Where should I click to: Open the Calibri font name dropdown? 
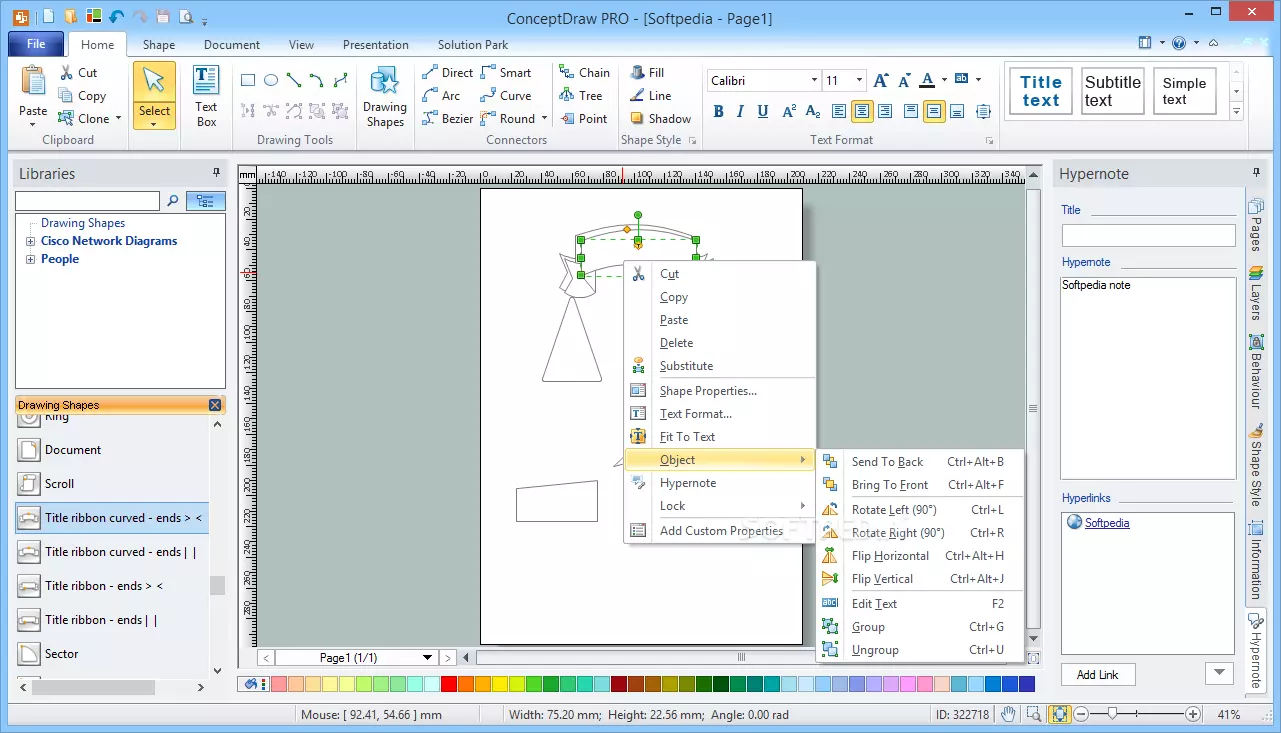coord(814,80)
